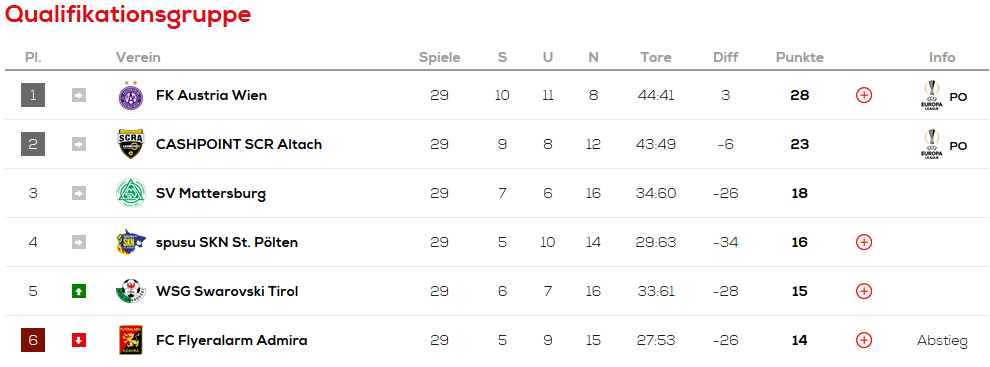
Task: Click the Punkte column header
Action: click(799, 57)
